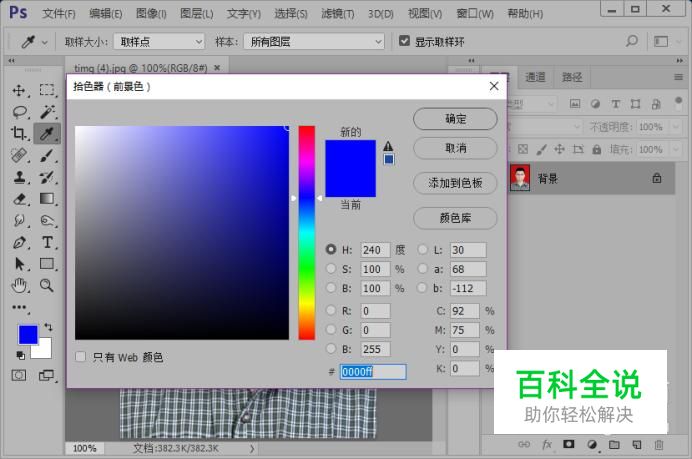Toggle Quick Mask mode

tap(19, 376)
